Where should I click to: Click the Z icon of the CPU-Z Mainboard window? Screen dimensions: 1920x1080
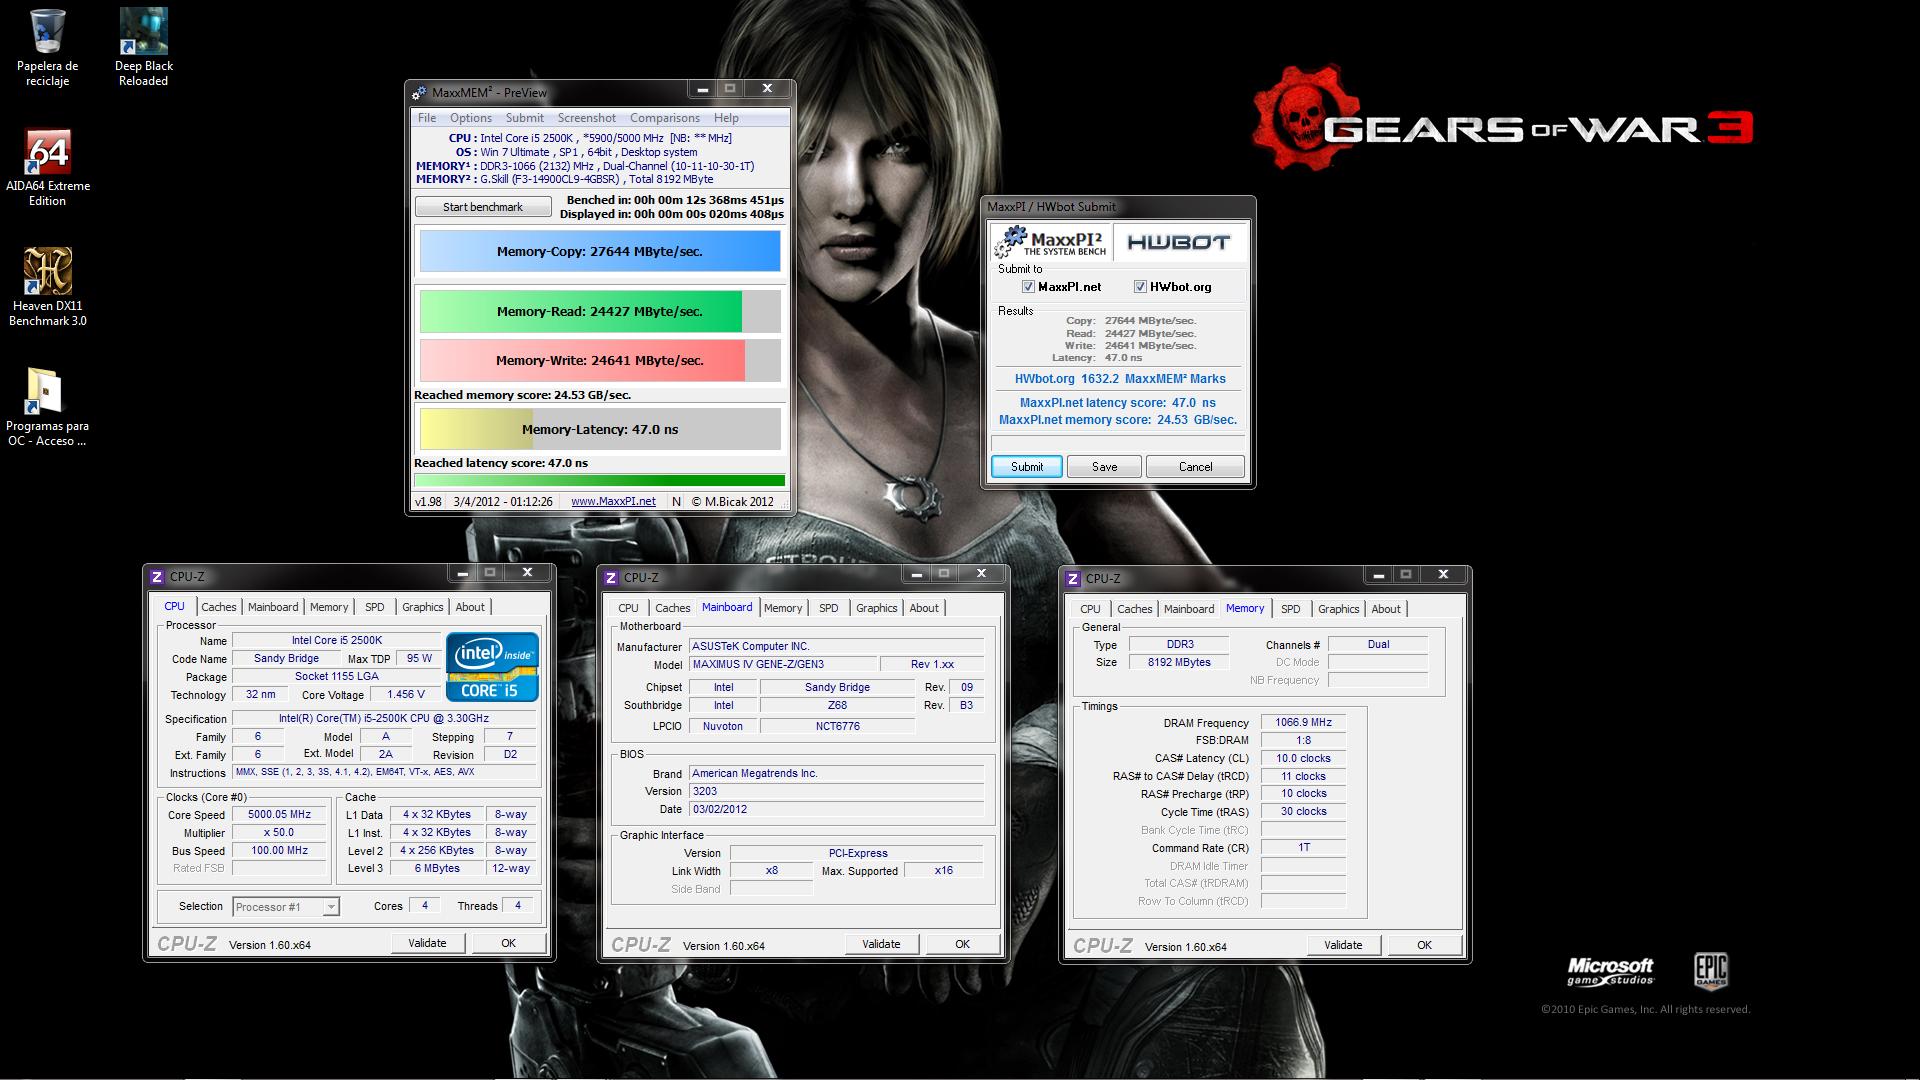coord(610,578)
